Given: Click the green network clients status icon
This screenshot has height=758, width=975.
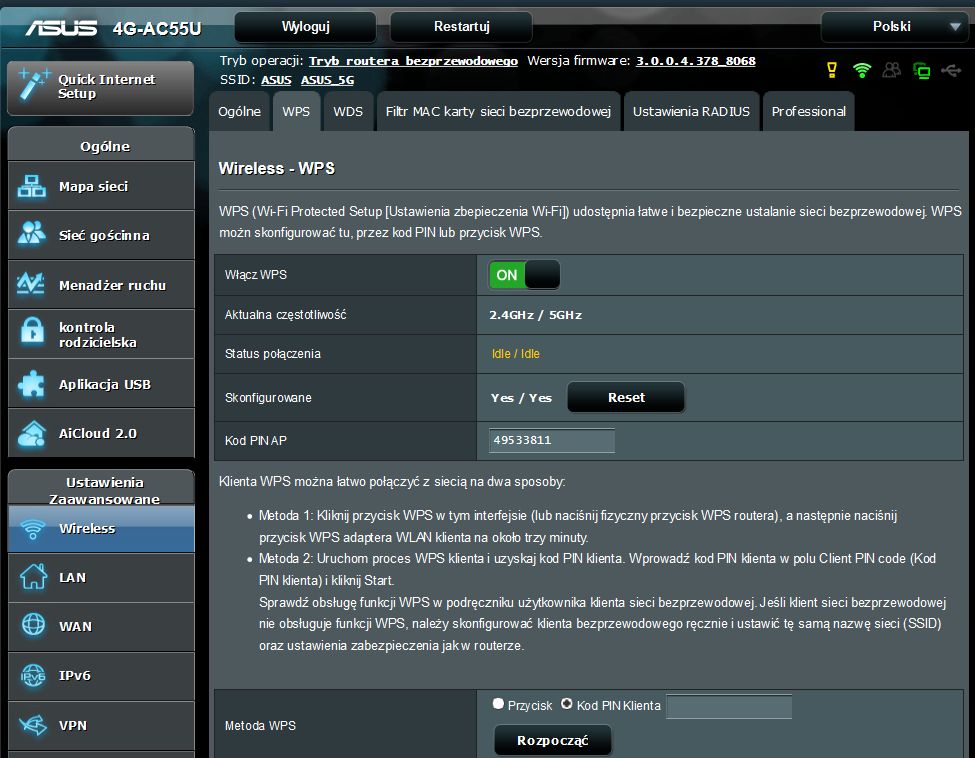Looking at the screenshot, I should [922, 70].
